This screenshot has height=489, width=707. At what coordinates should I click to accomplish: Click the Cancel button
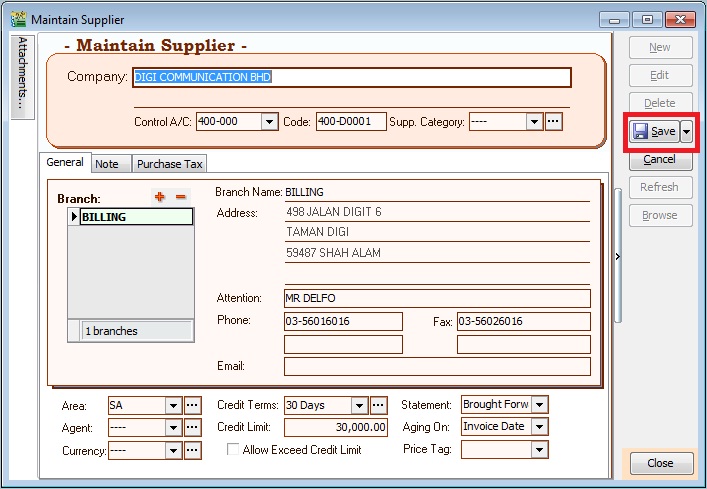tap(659, 159)
